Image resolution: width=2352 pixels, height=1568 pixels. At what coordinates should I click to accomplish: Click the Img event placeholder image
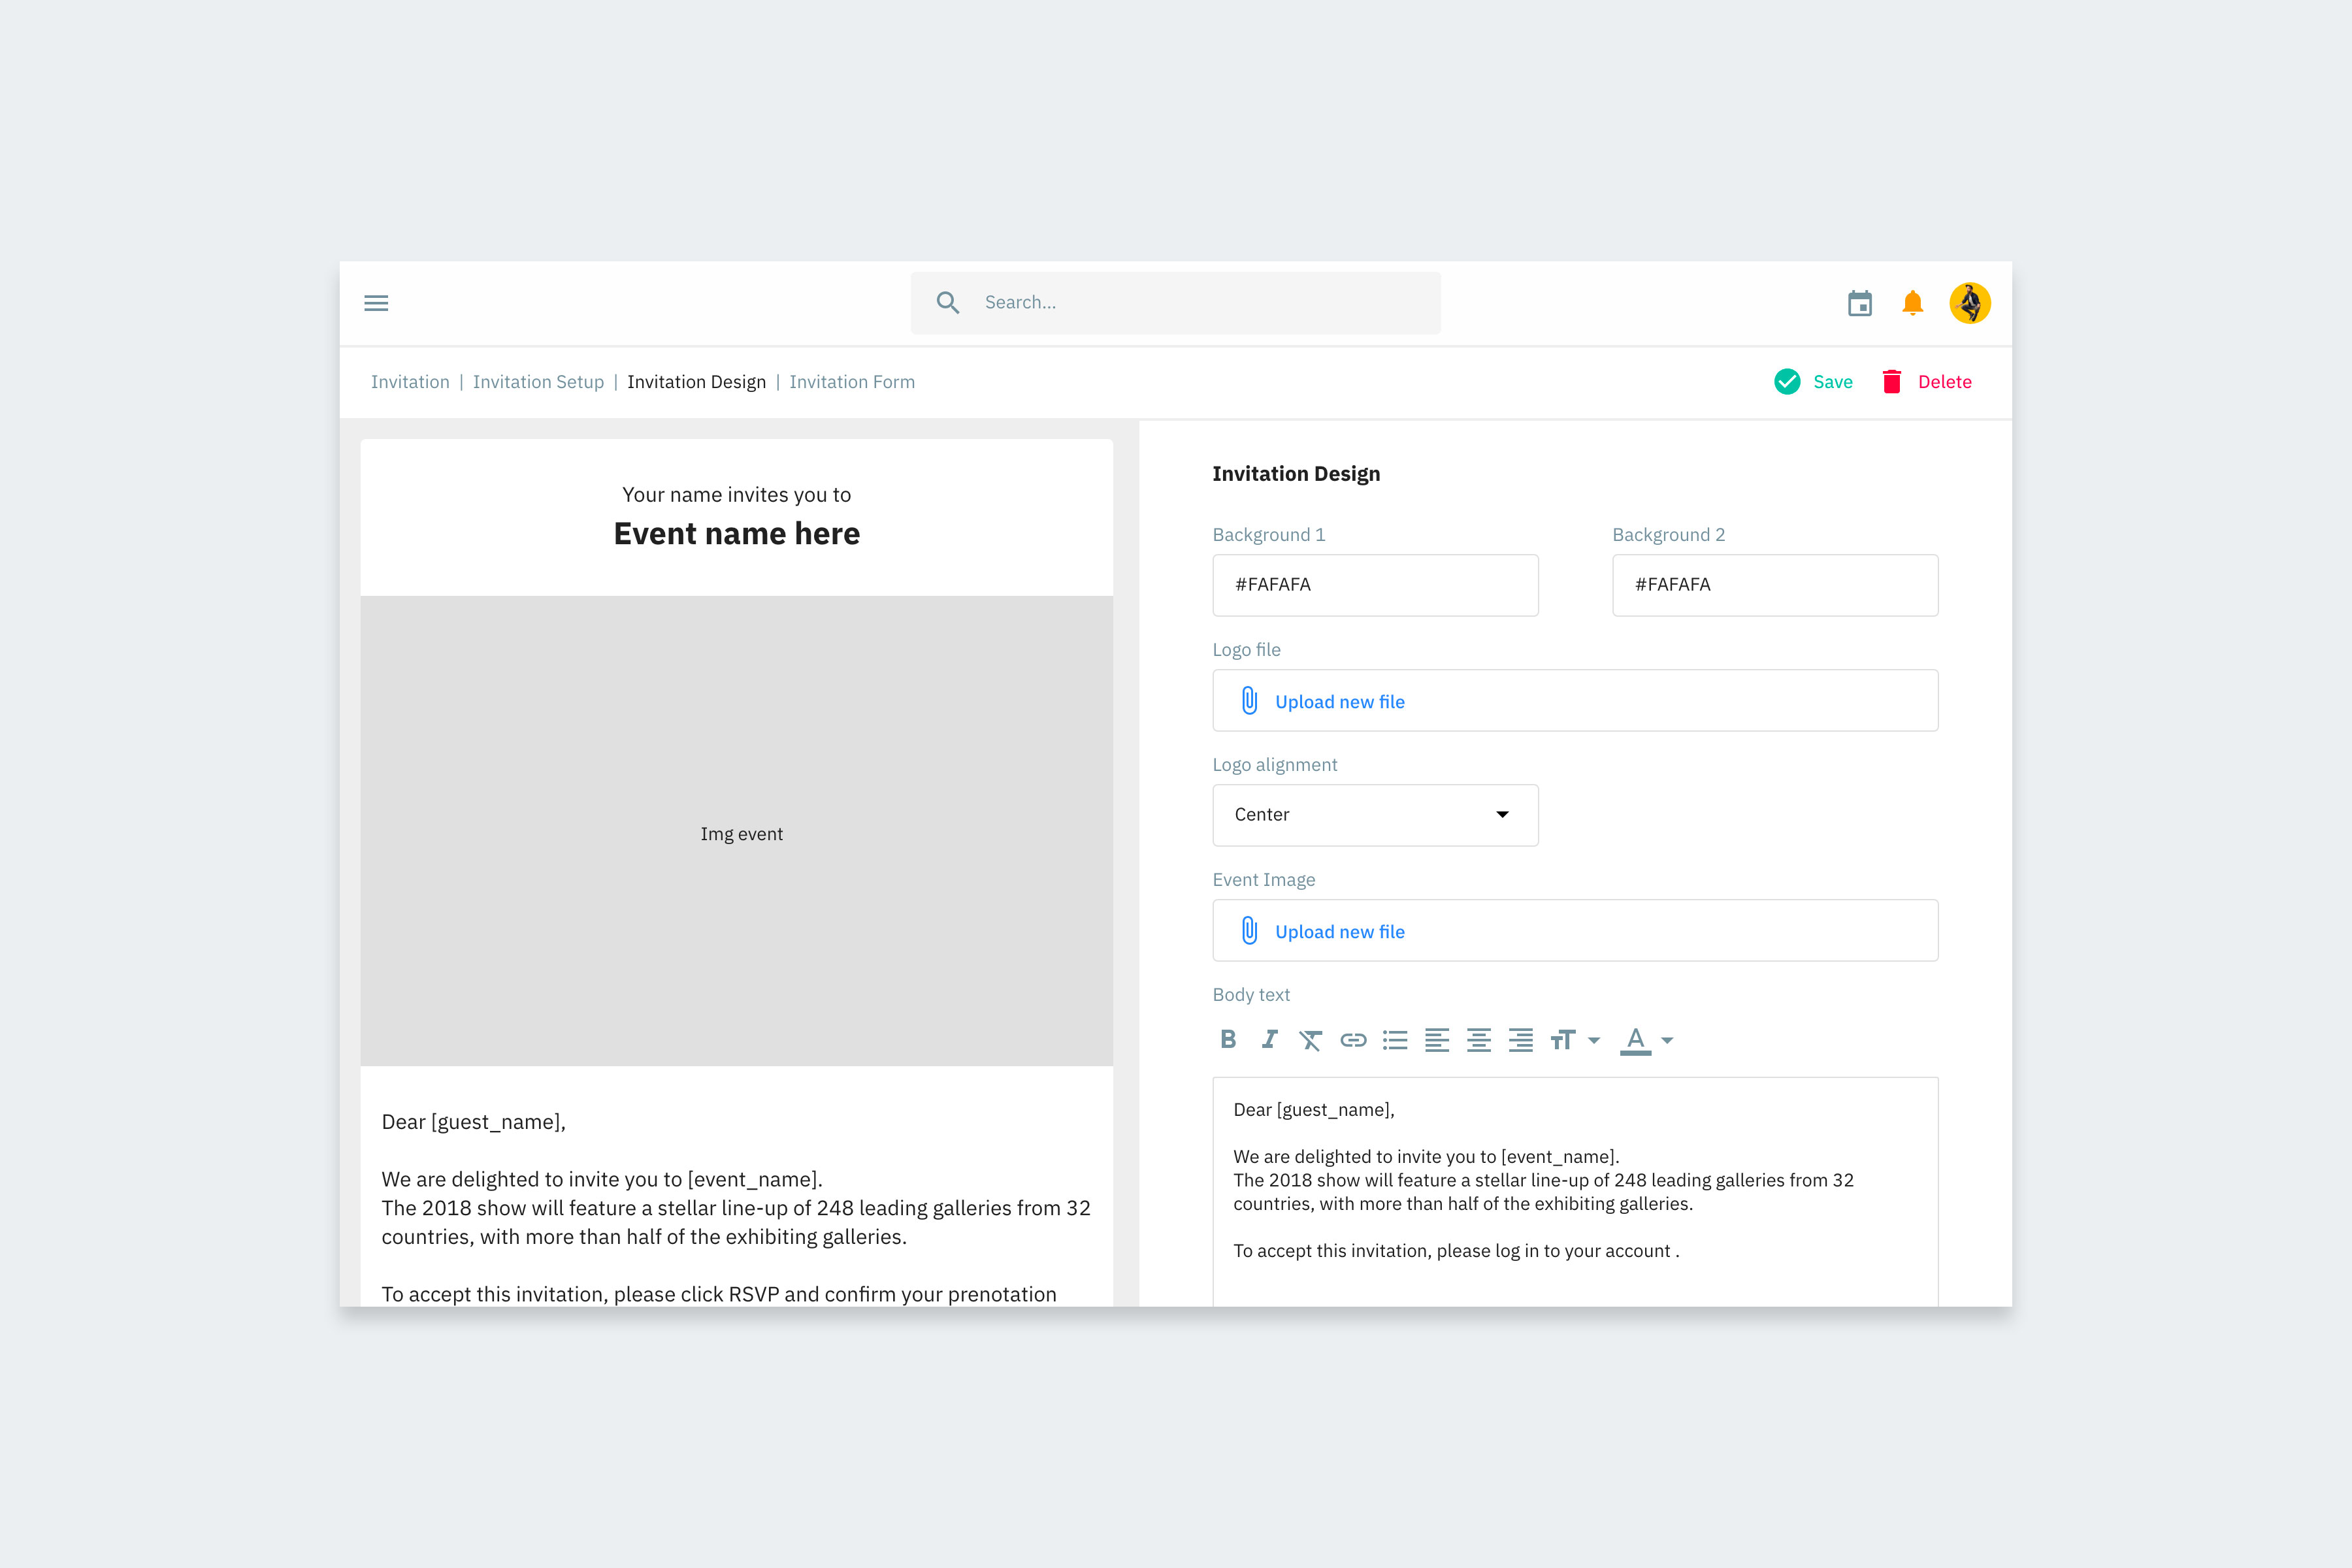737,831
